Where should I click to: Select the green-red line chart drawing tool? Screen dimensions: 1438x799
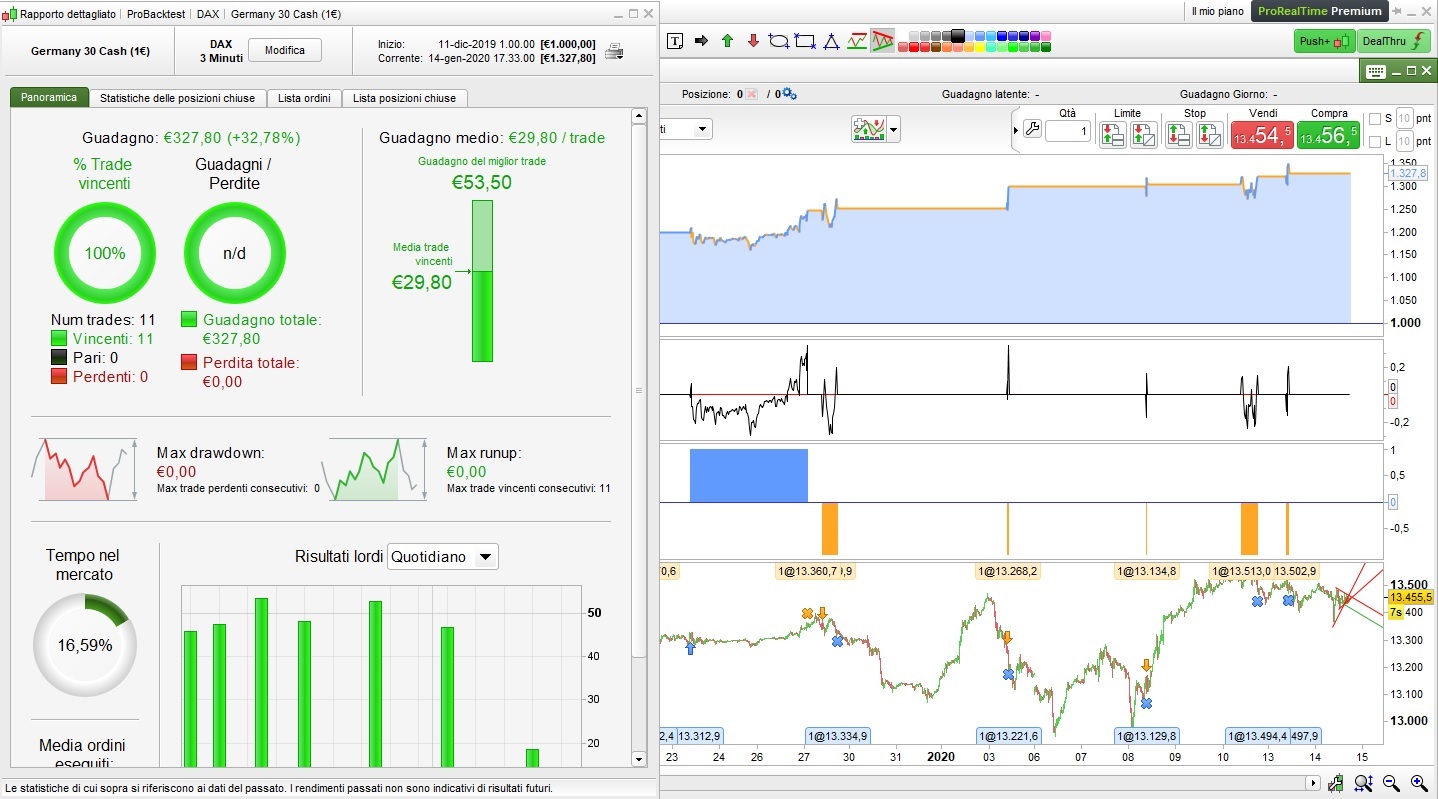857,41
